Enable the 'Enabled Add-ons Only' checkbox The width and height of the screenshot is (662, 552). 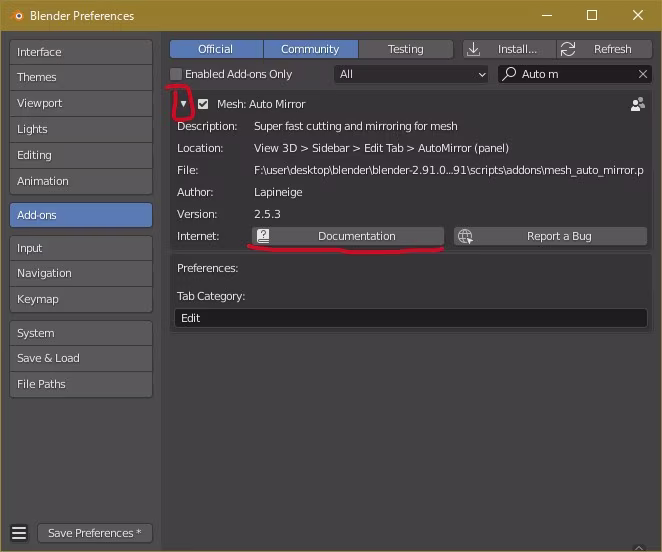pyautogui.click(x=176, y=74)
